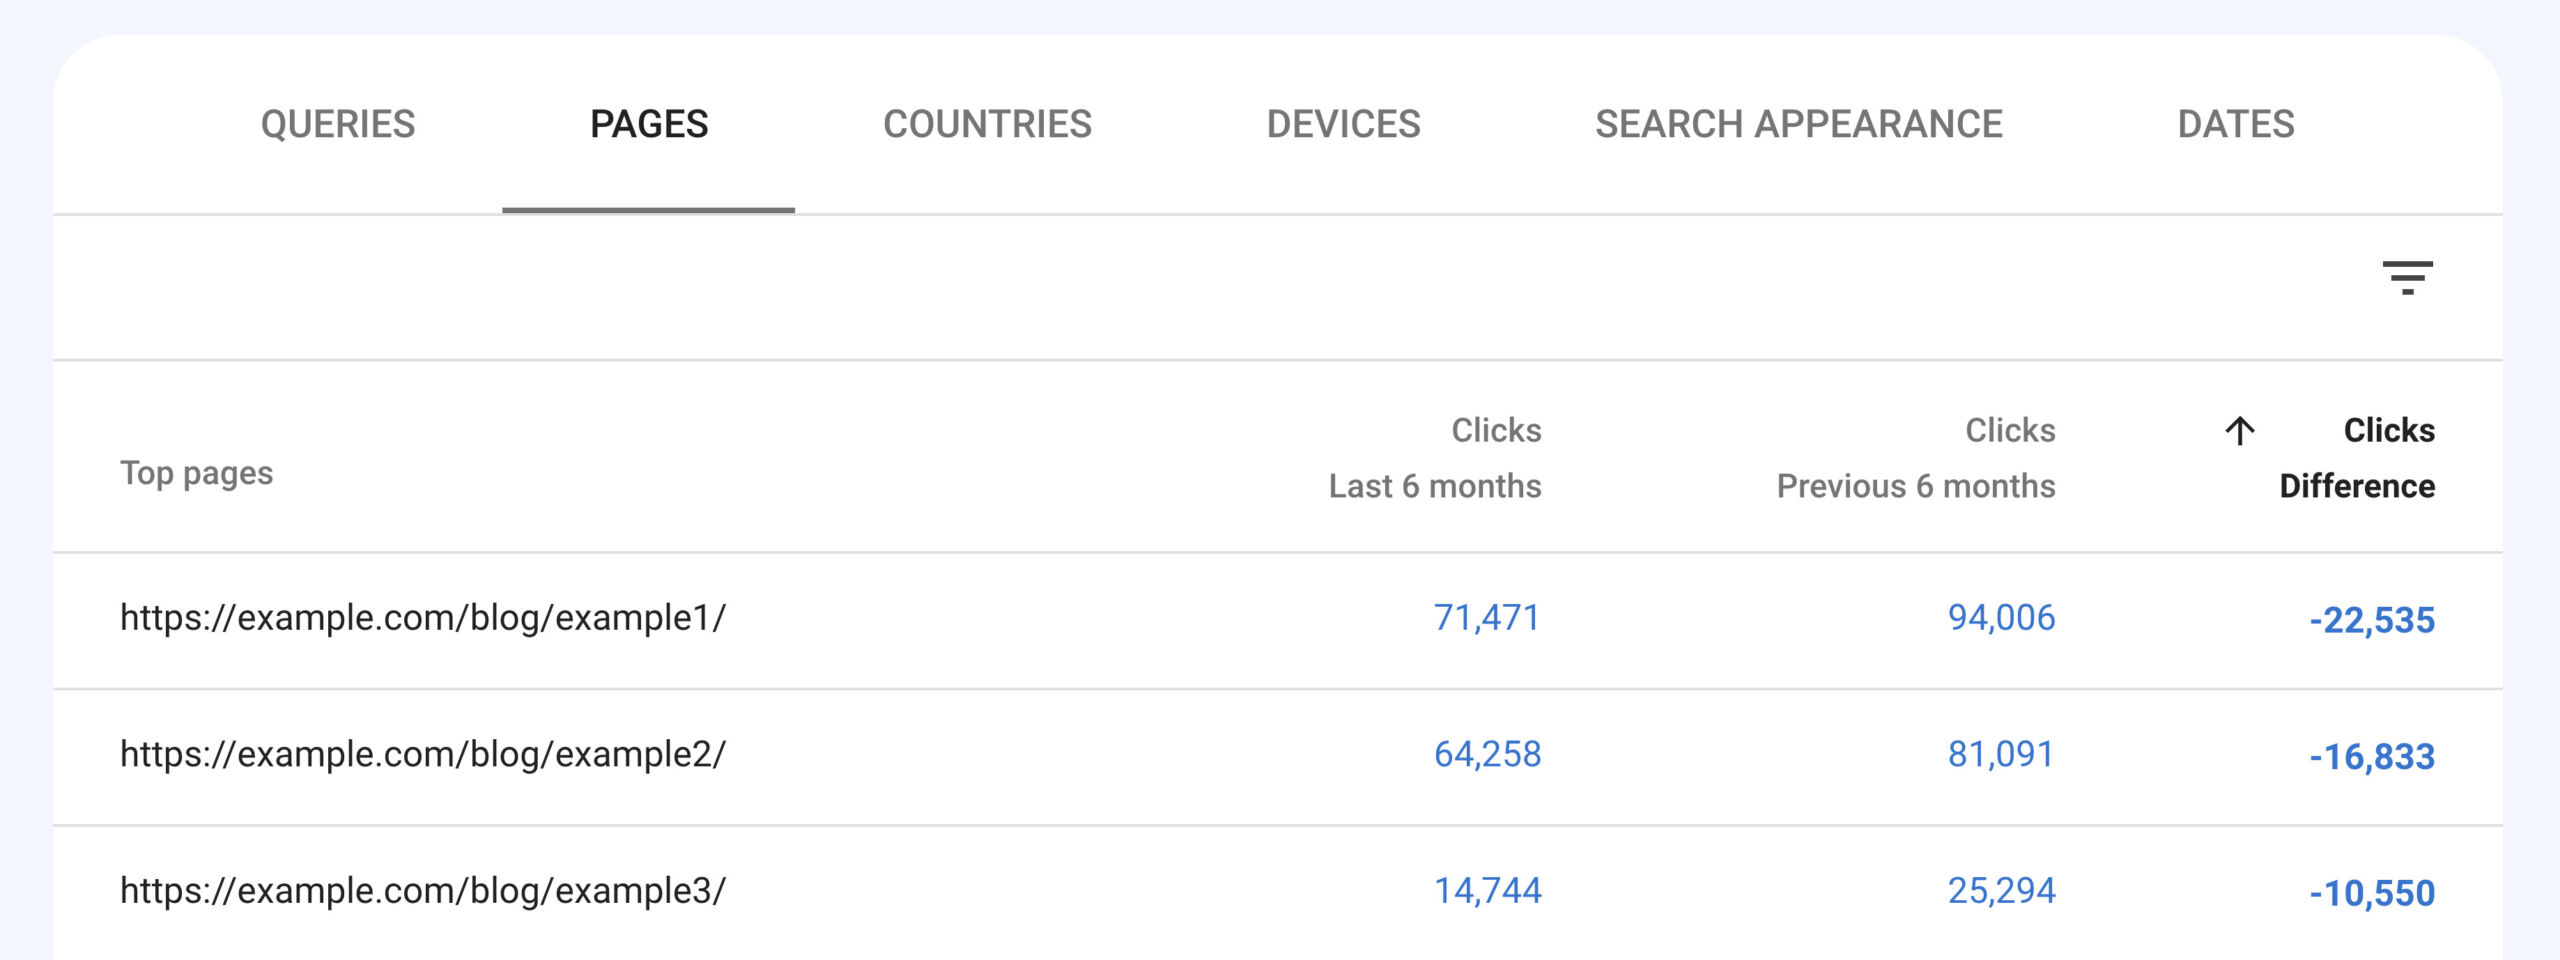Select the Pages tab
This screenshot has height=960, width=2560.
[649, 124]
